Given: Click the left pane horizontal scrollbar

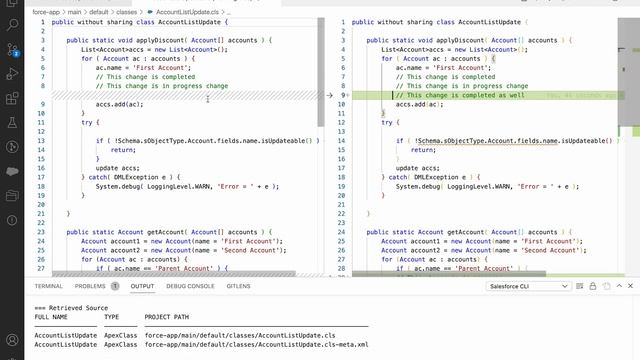Looking at the screenshot, I should (x=173, y=273).
